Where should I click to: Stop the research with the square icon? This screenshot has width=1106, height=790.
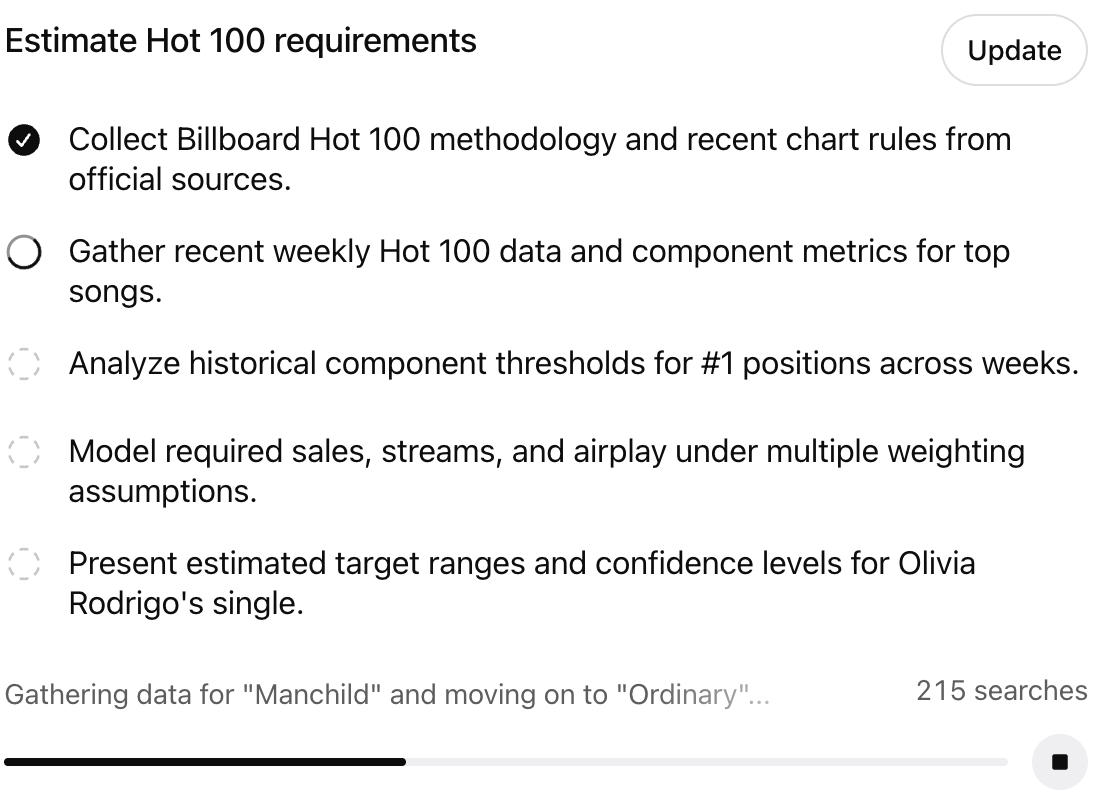[x=1059, y=762]
